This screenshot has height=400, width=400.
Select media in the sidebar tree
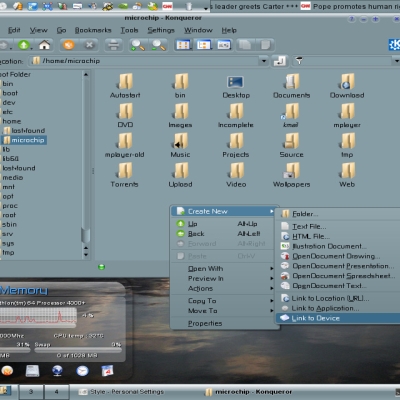[x=13, y=178]
